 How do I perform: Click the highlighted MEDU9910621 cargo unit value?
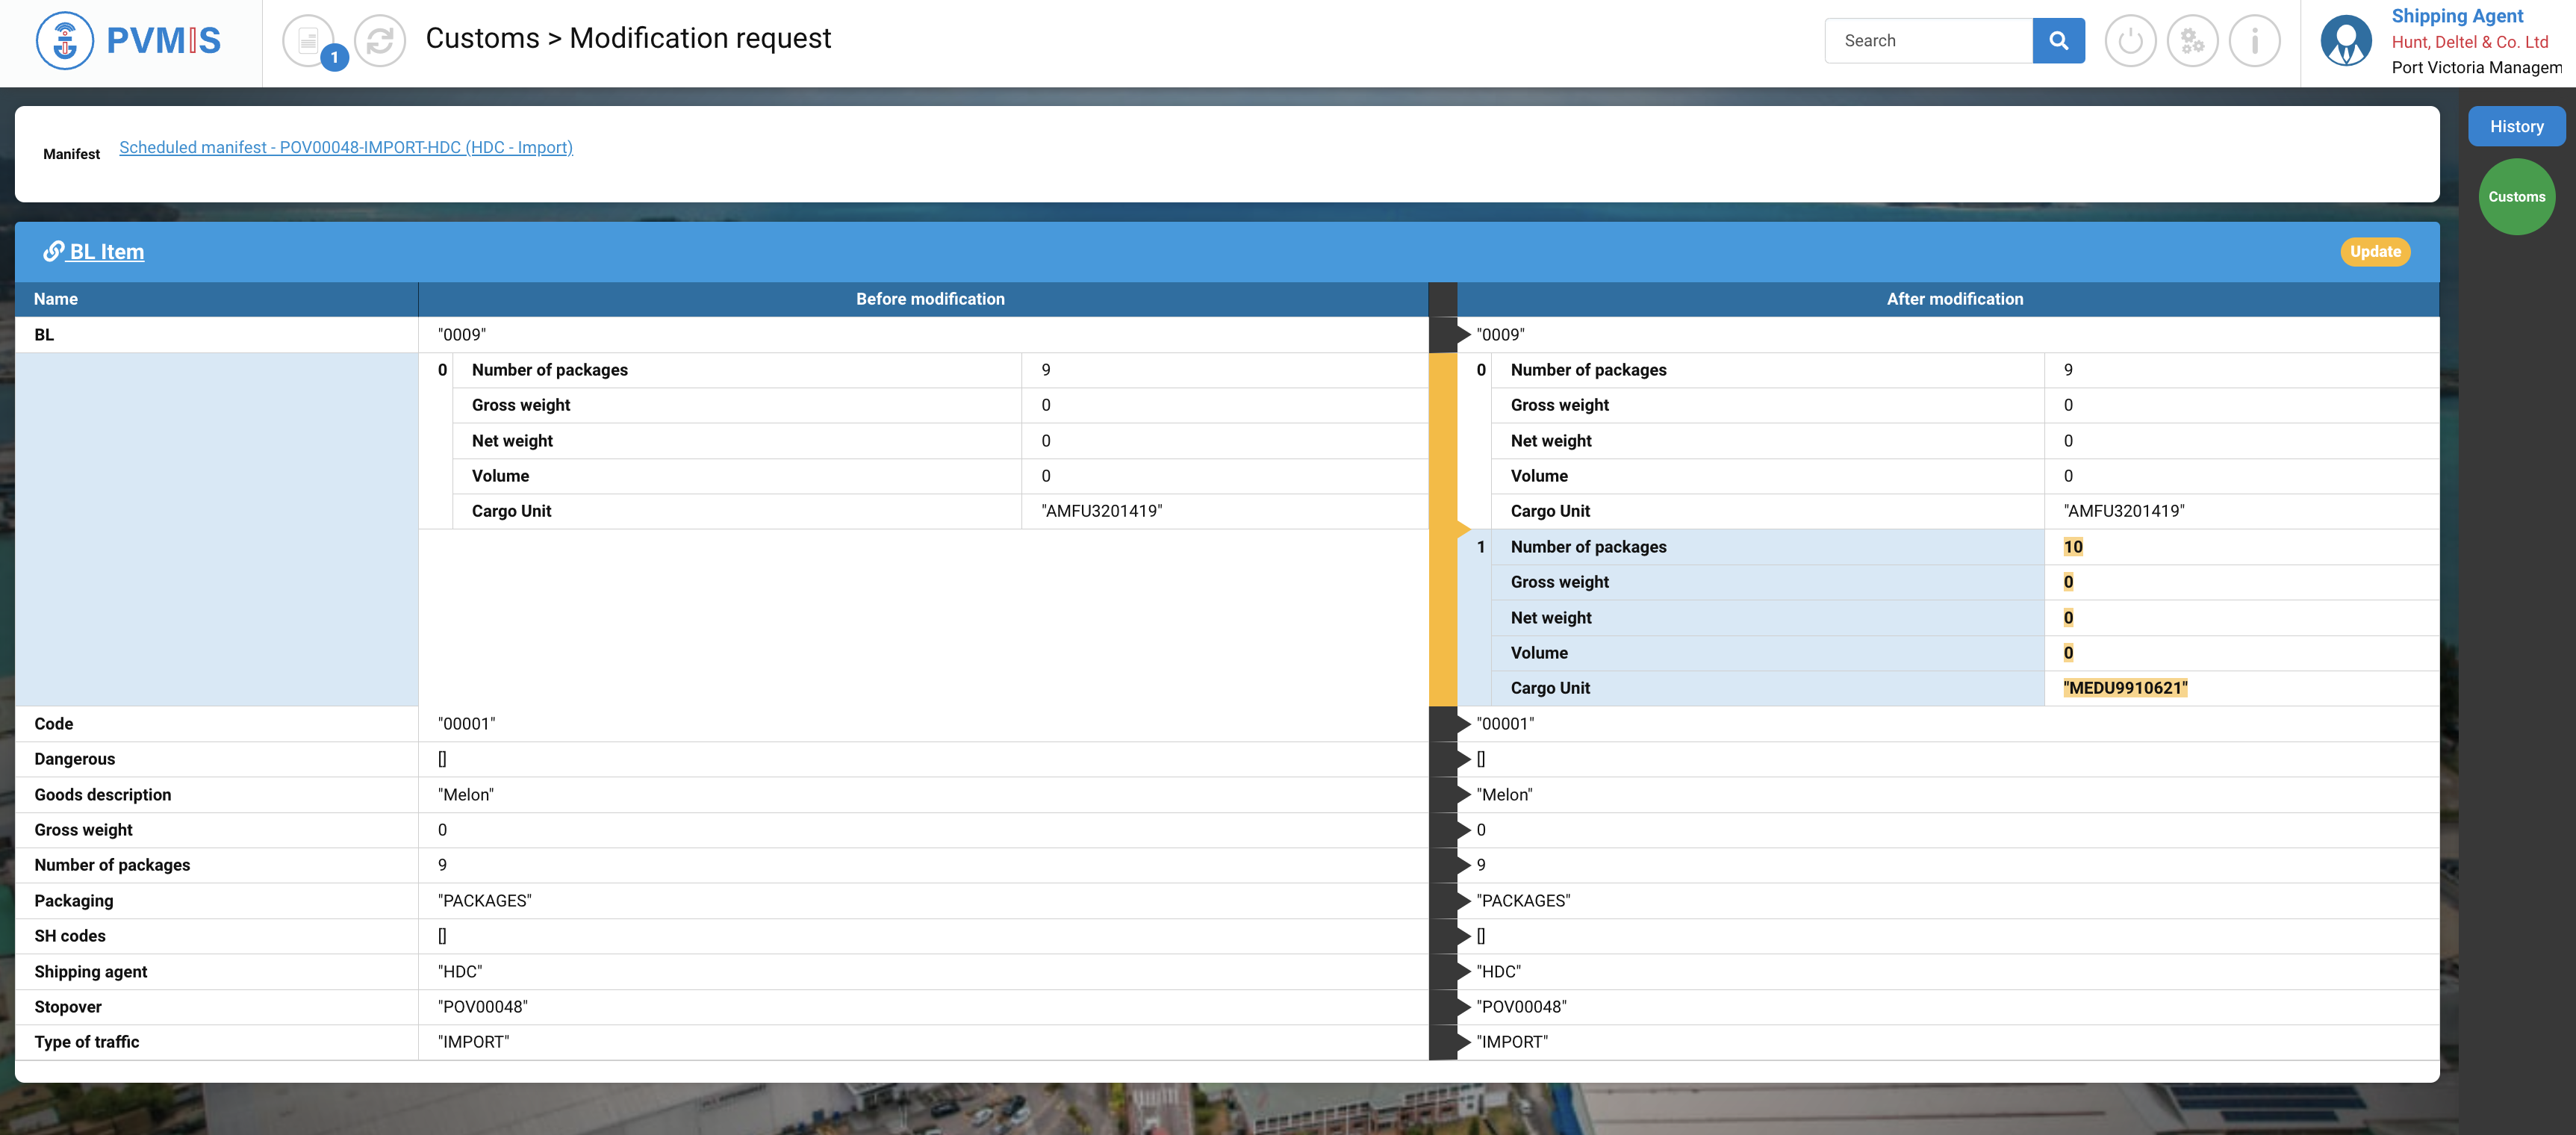(x=2125, y=688)
